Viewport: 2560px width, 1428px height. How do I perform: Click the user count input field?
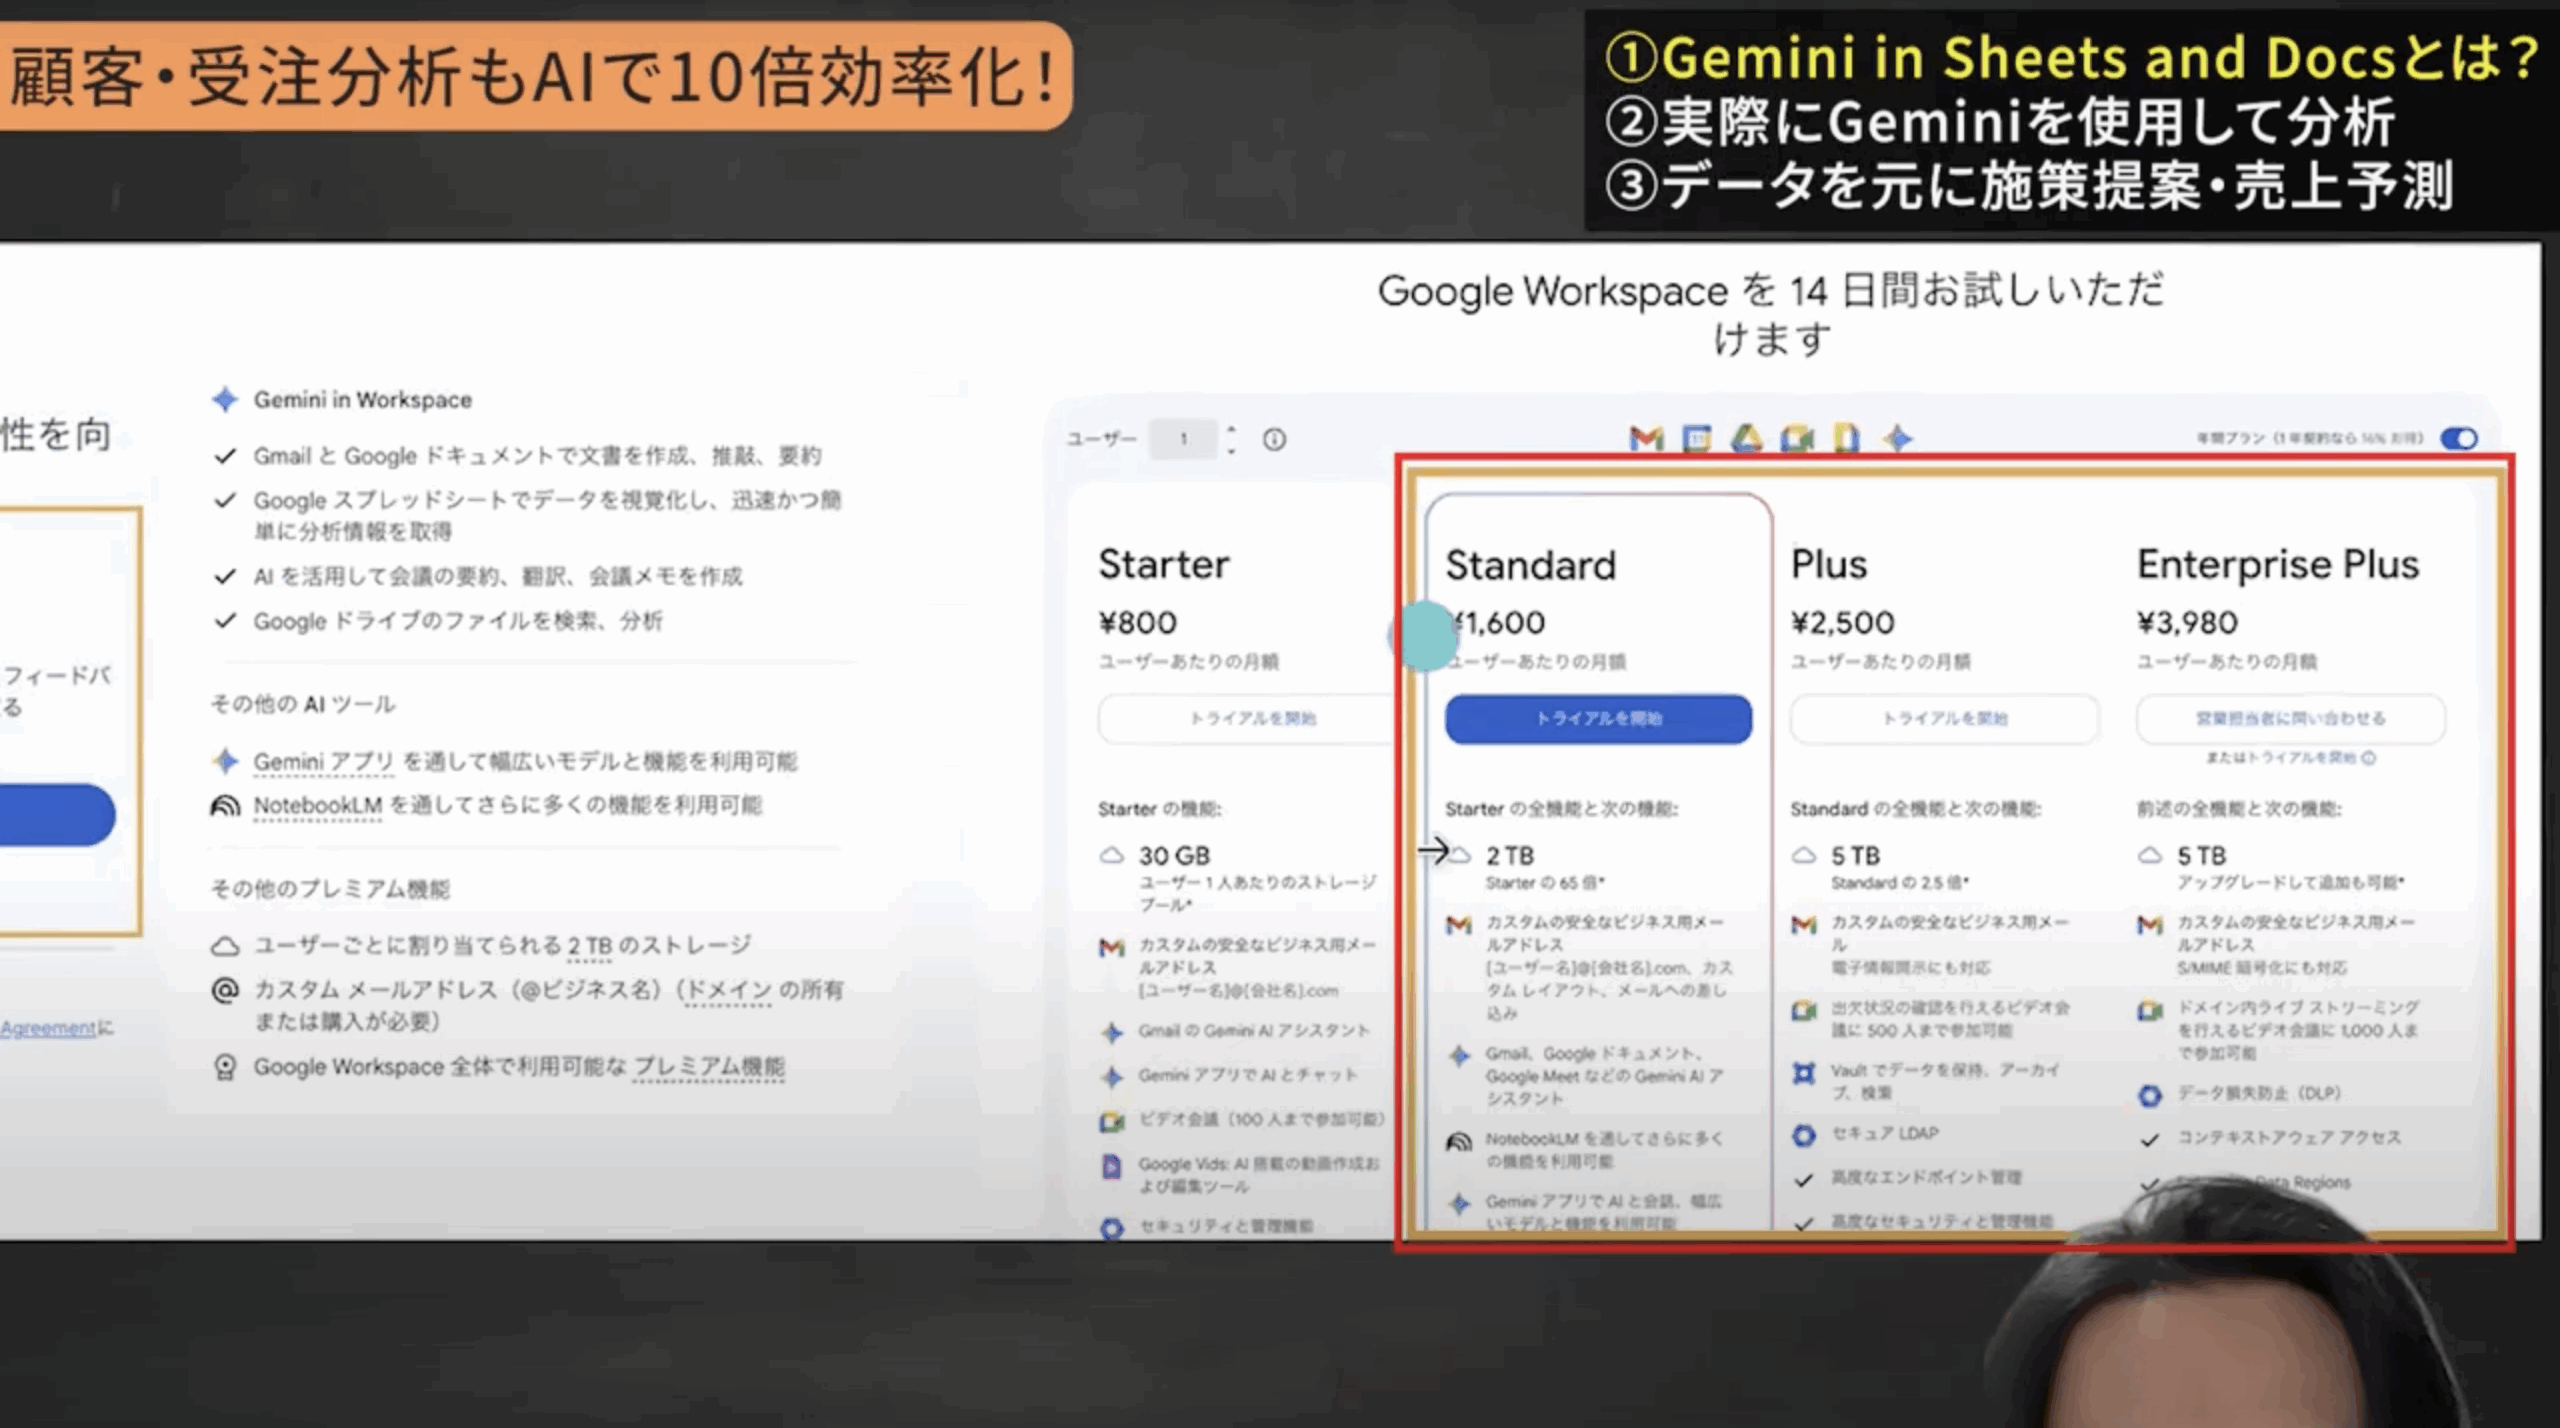[1183, 439]
